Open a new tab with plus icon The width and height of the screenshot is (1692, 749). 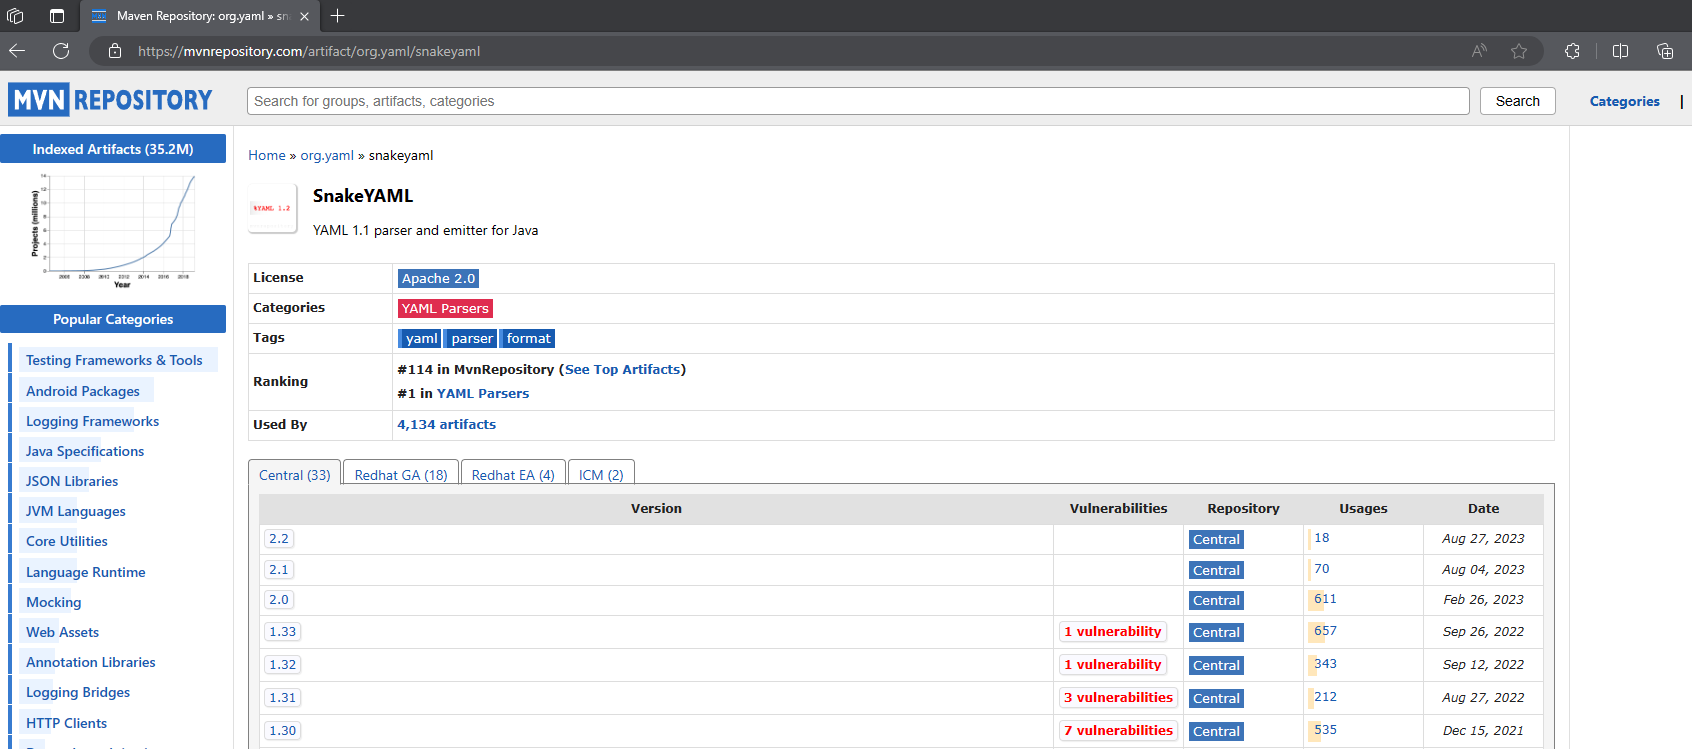(x=337, y=16)
